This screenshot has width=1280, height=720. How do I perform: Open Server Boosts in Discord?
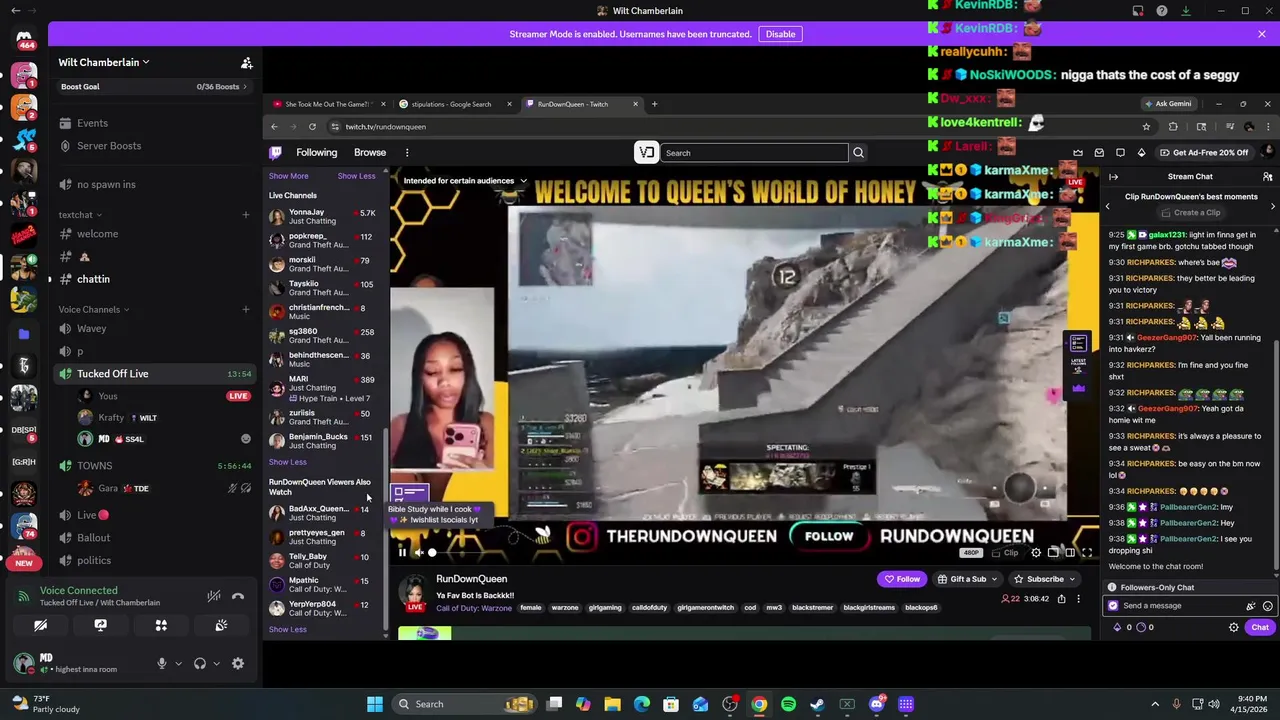point(155,146)
